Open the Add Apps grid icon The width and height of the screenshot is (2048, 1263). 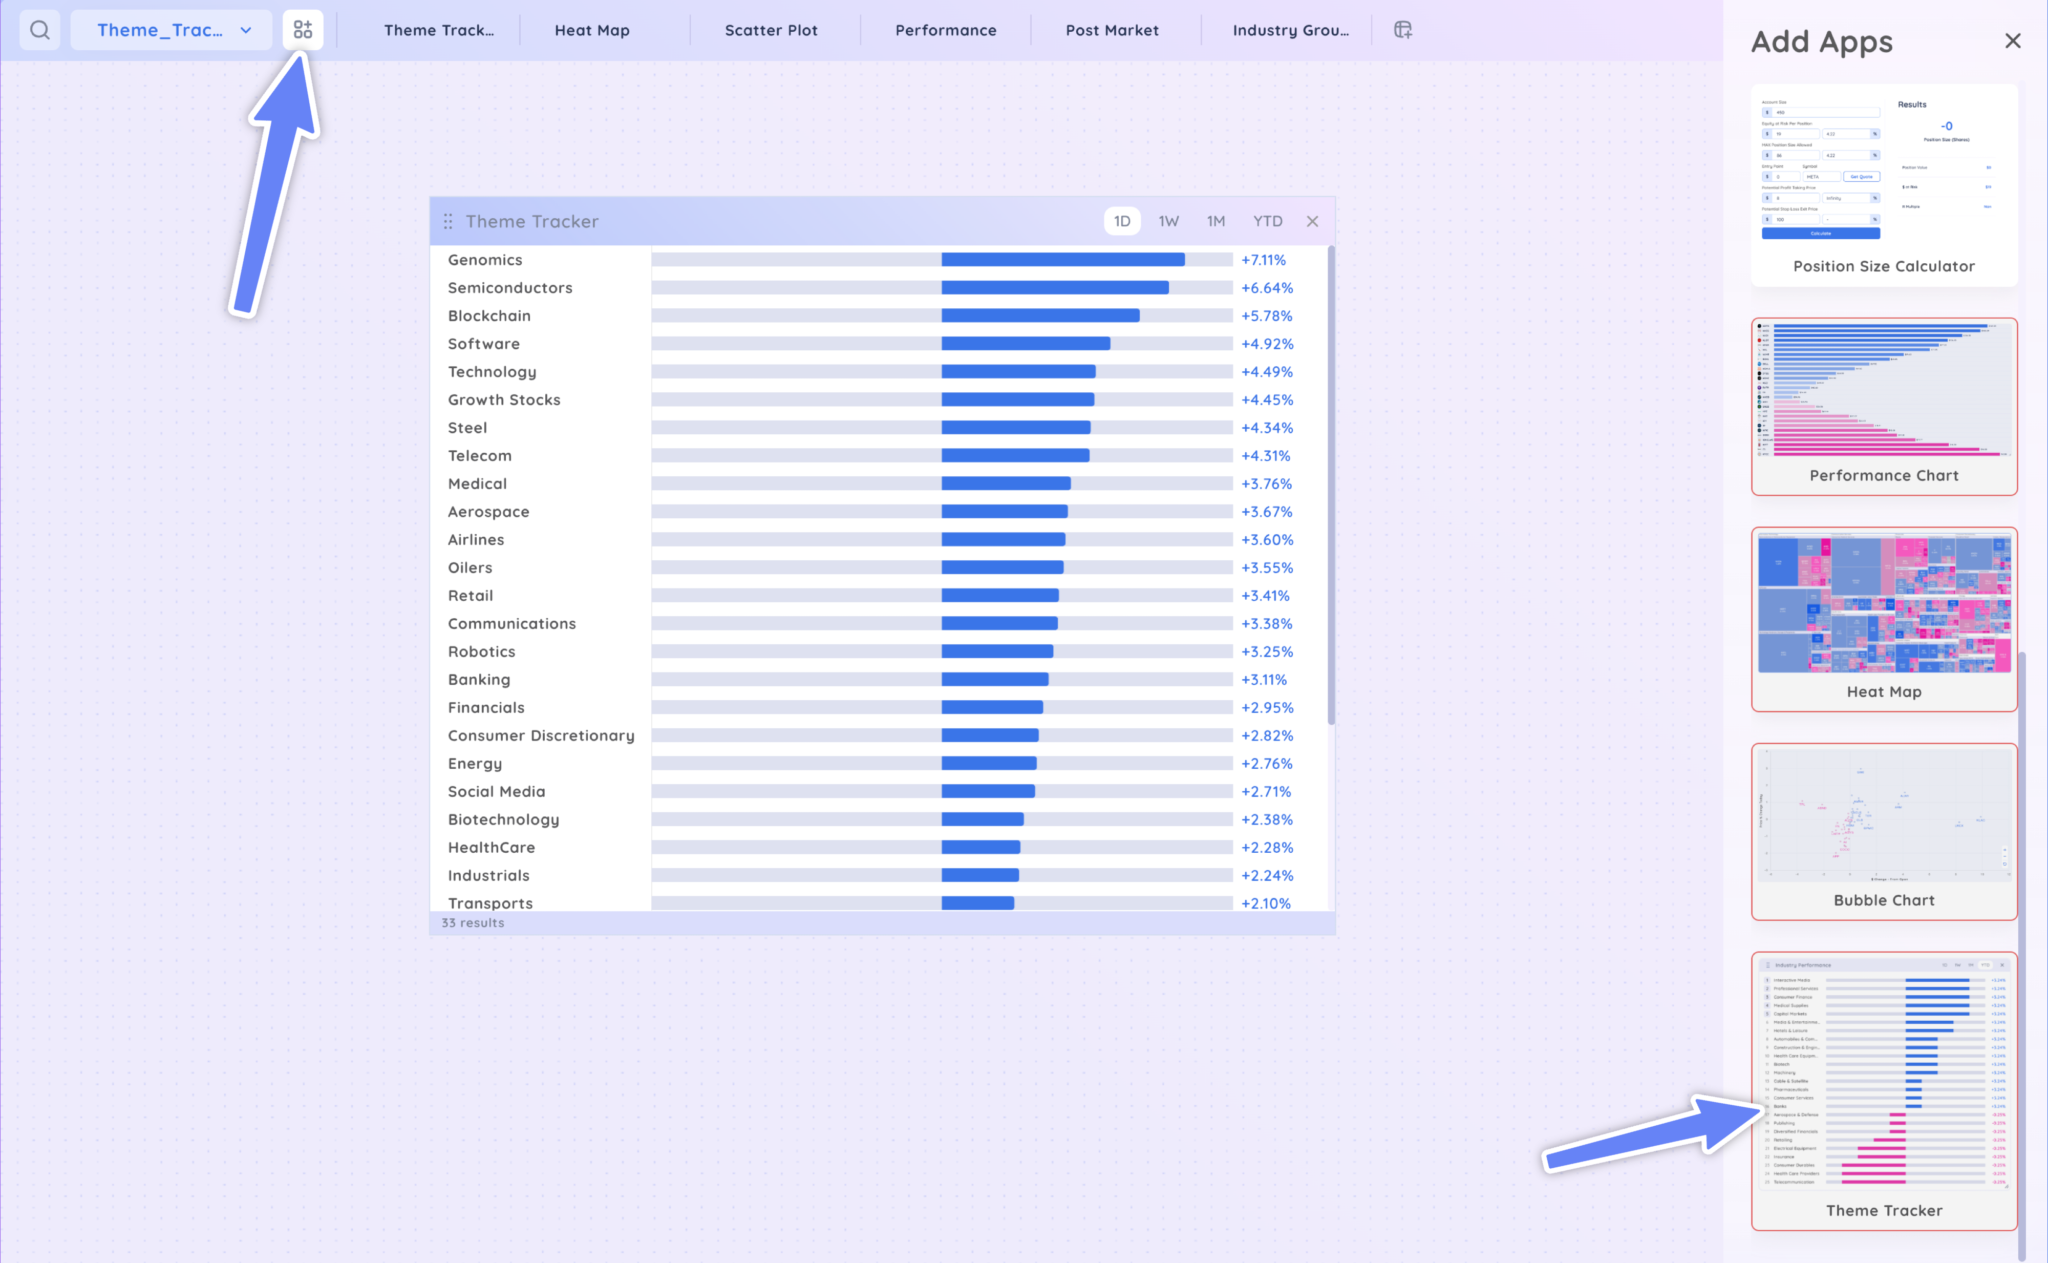click(303, 30)
